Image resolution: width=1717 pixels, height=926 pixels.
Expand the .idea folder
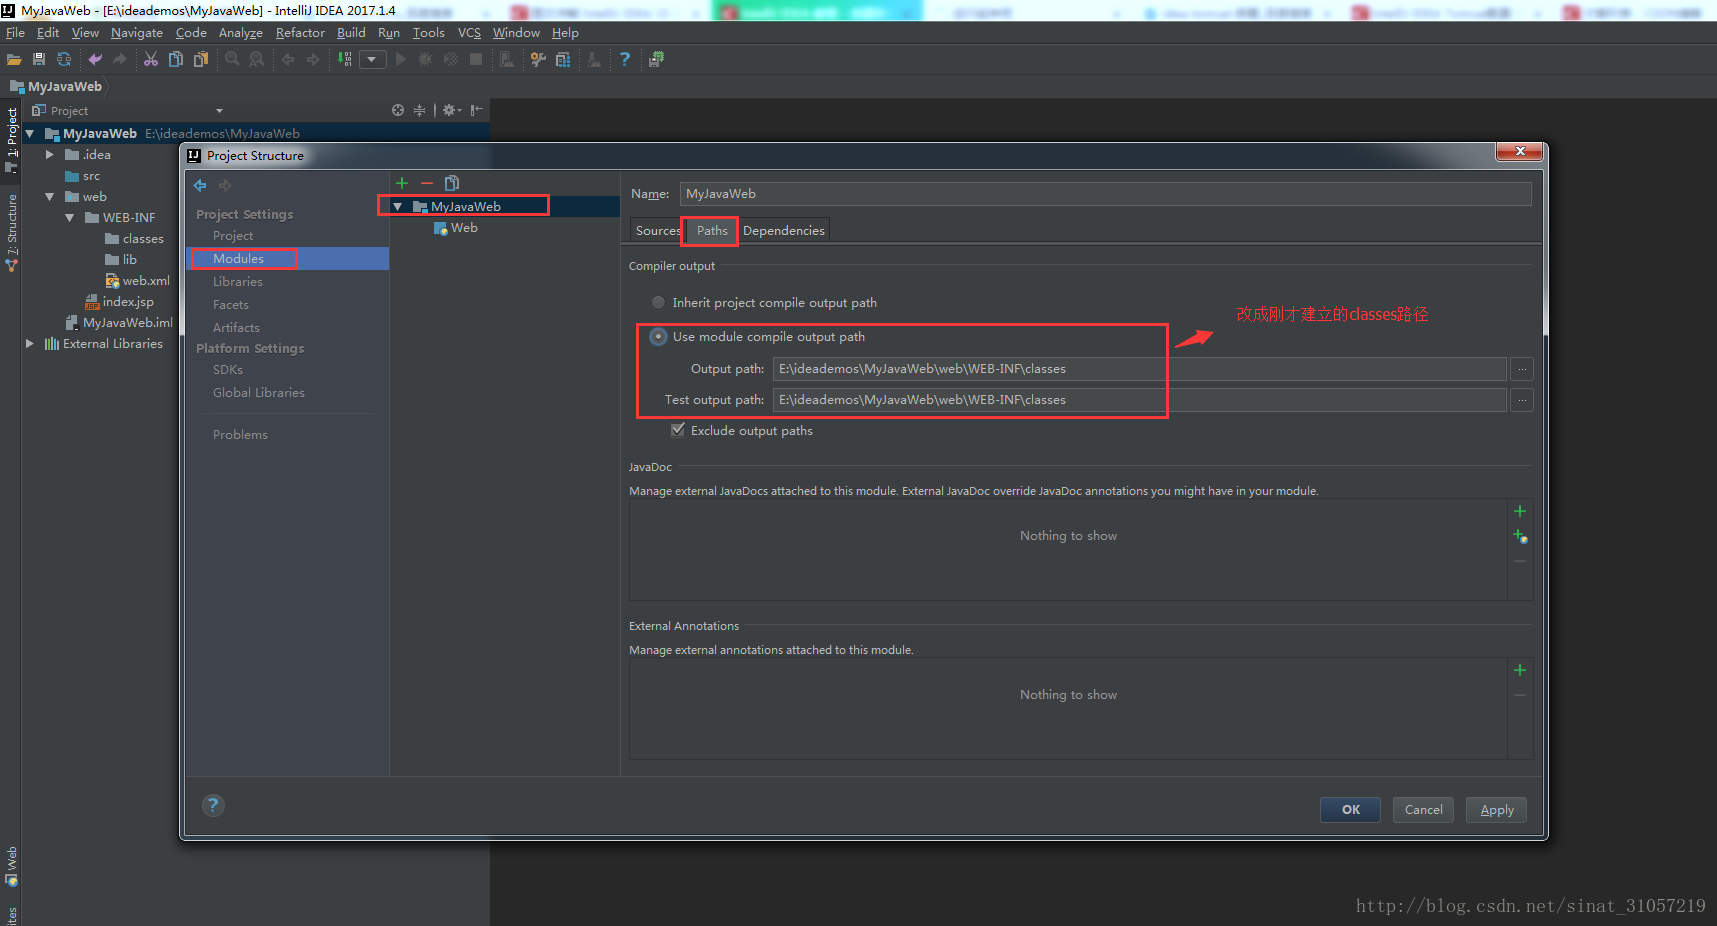[x=50, y=155]
